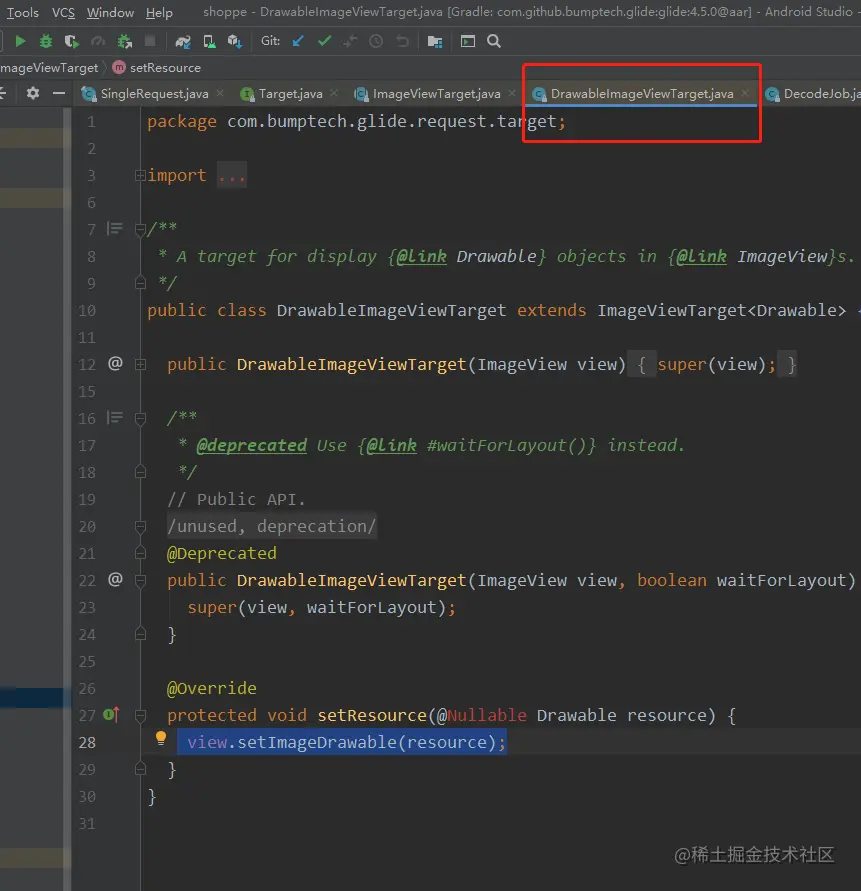Collapse class Javadoc fold on line 7
This screenshot has height=891, width=861.
click(140, 230)
